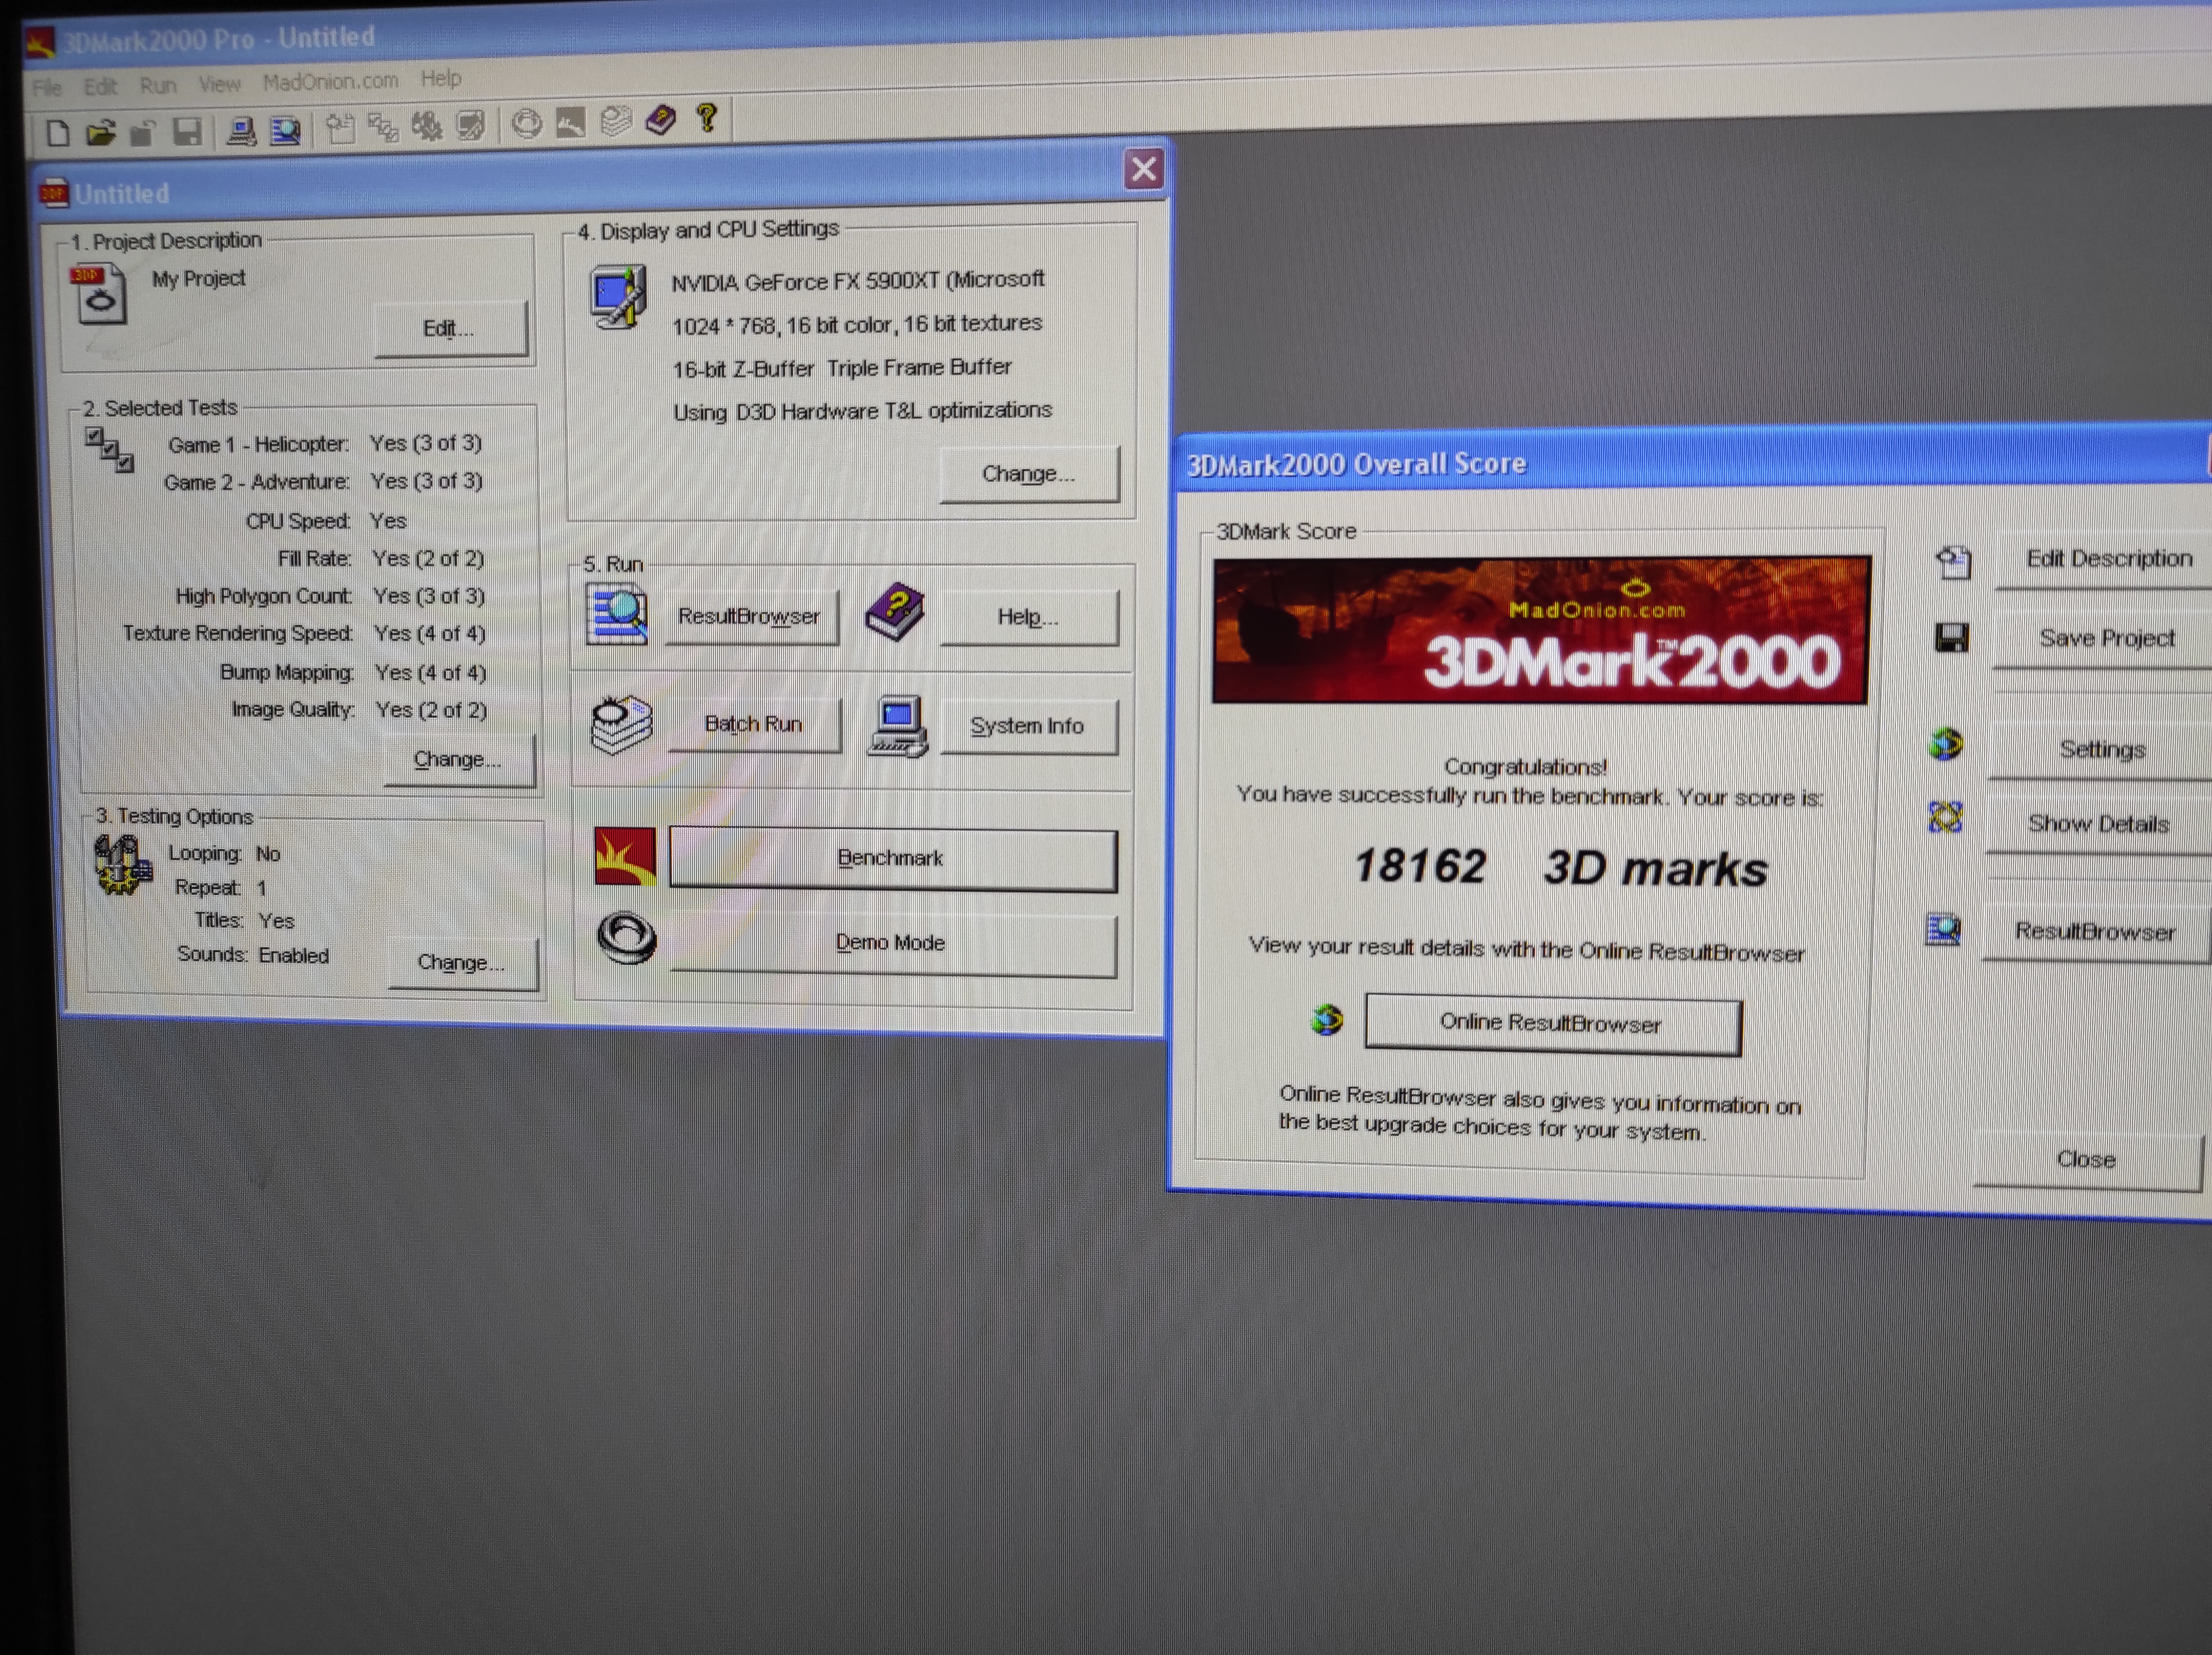The width and height of the screenshot is (2212, 1655).
Task: Open the View menu
Action: (x=219, y=84)
